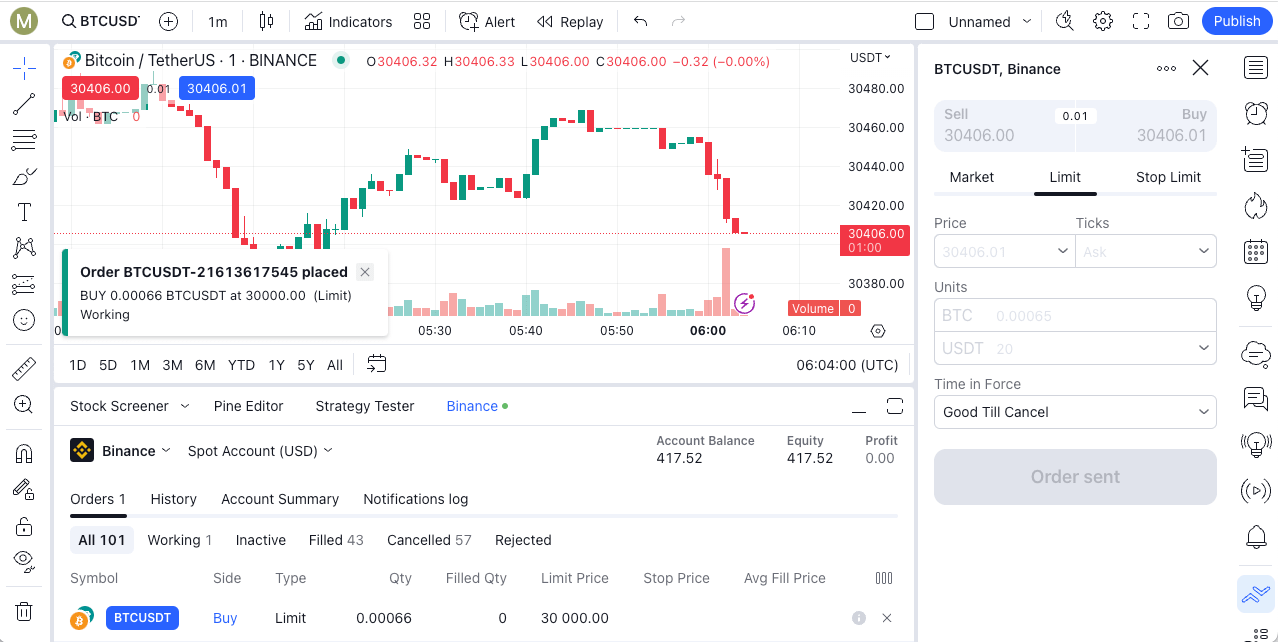Open the candlestick chart style selector

(265, 21)
